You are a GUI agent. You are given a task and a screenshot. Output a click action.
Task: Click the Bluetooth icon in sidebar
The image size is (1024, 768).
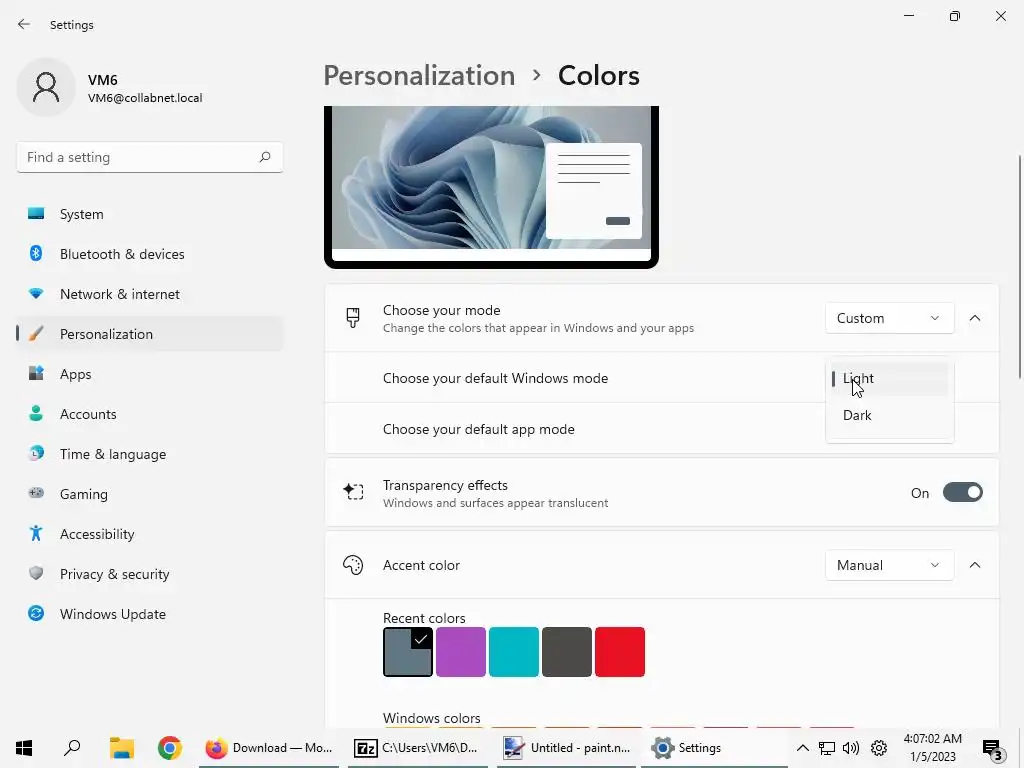tap(36, 253)
